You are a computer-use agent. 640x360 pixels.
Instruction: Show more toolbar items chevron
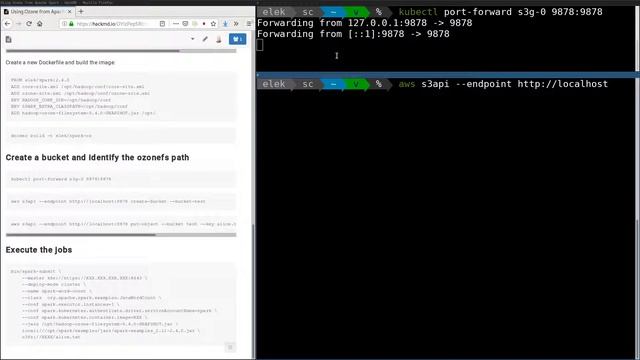[236, 24]
